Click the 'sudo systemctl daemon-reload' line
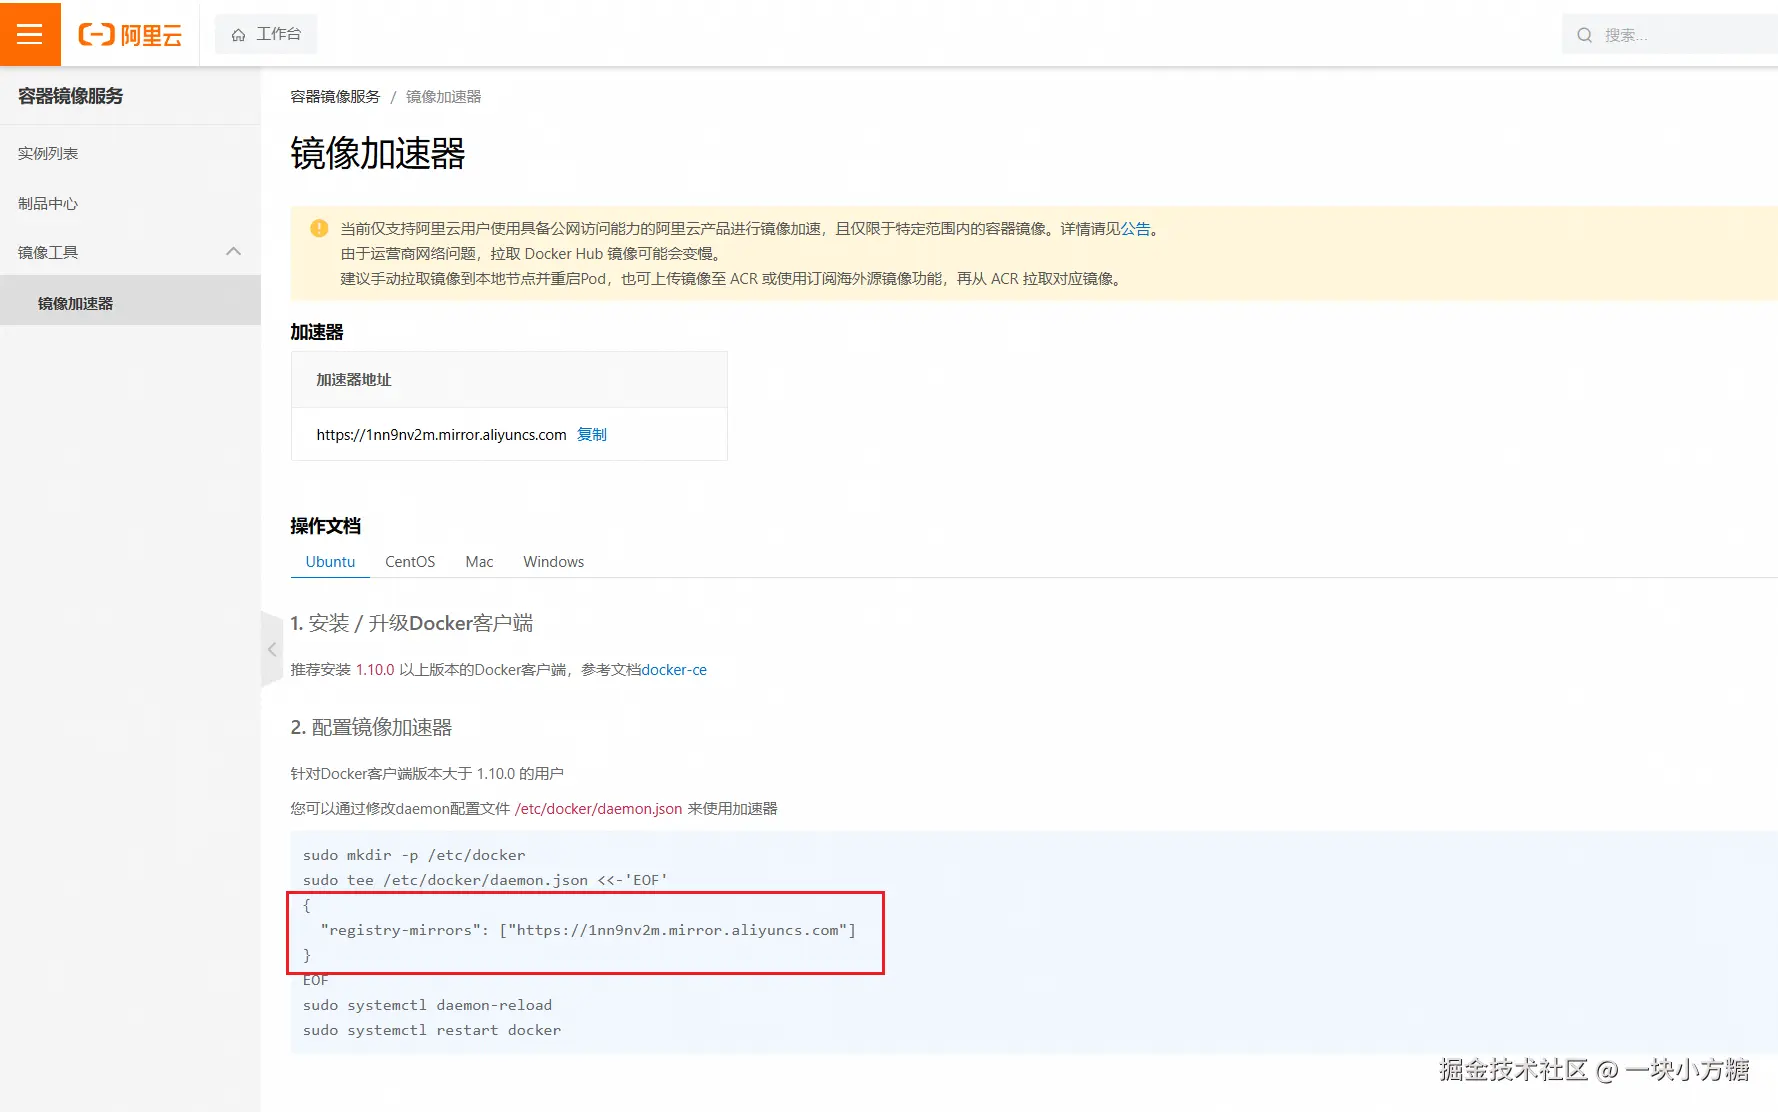The image size is (1778, 1112). (427, 1005)
